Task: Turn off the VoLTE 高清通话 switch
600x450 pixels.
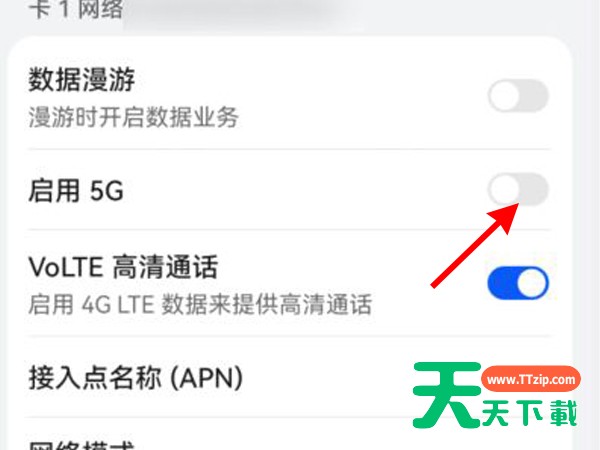Action: [x=518, y=283]
